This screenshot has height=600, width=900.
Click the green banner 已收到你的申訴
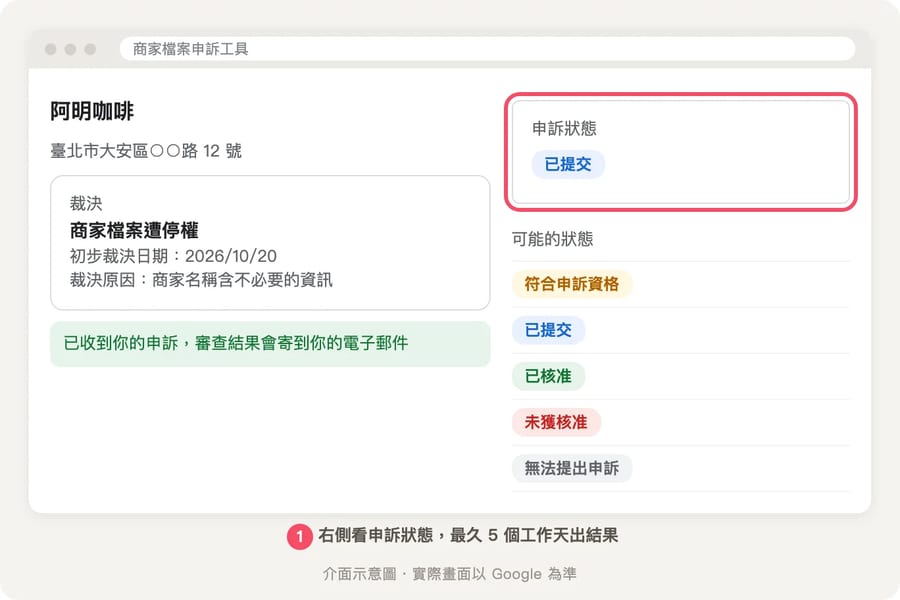pos(270,343)
